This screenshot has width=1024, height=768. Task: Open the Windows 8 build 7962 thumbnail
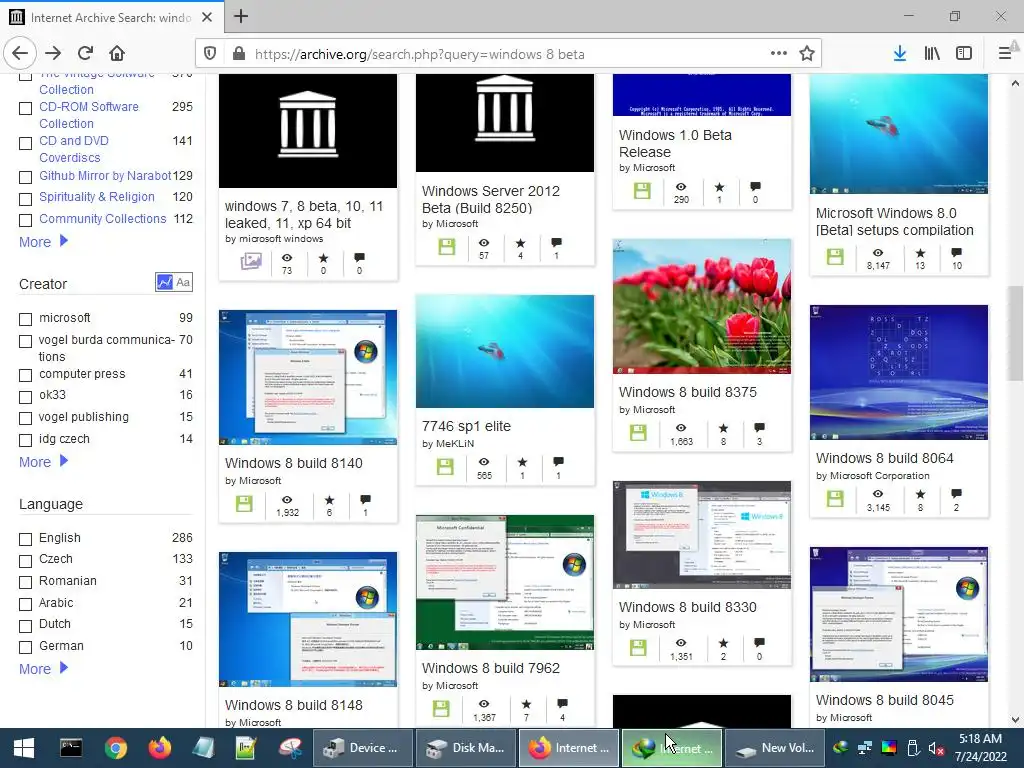click(x=505, y=583)
